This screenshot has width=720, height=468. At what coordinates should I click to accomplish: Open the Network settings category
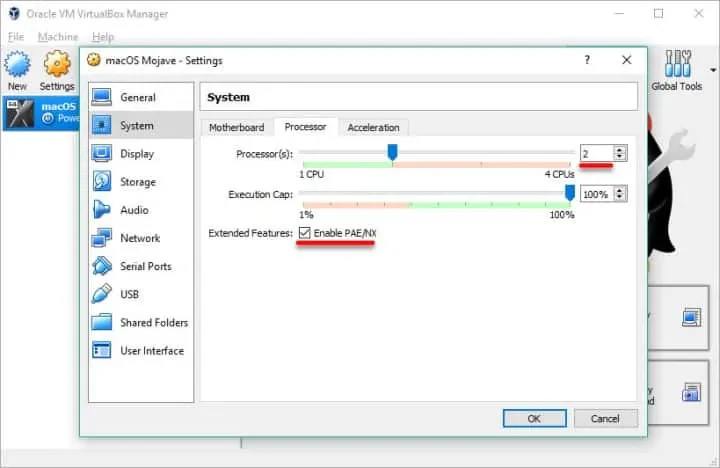[141, 238]
